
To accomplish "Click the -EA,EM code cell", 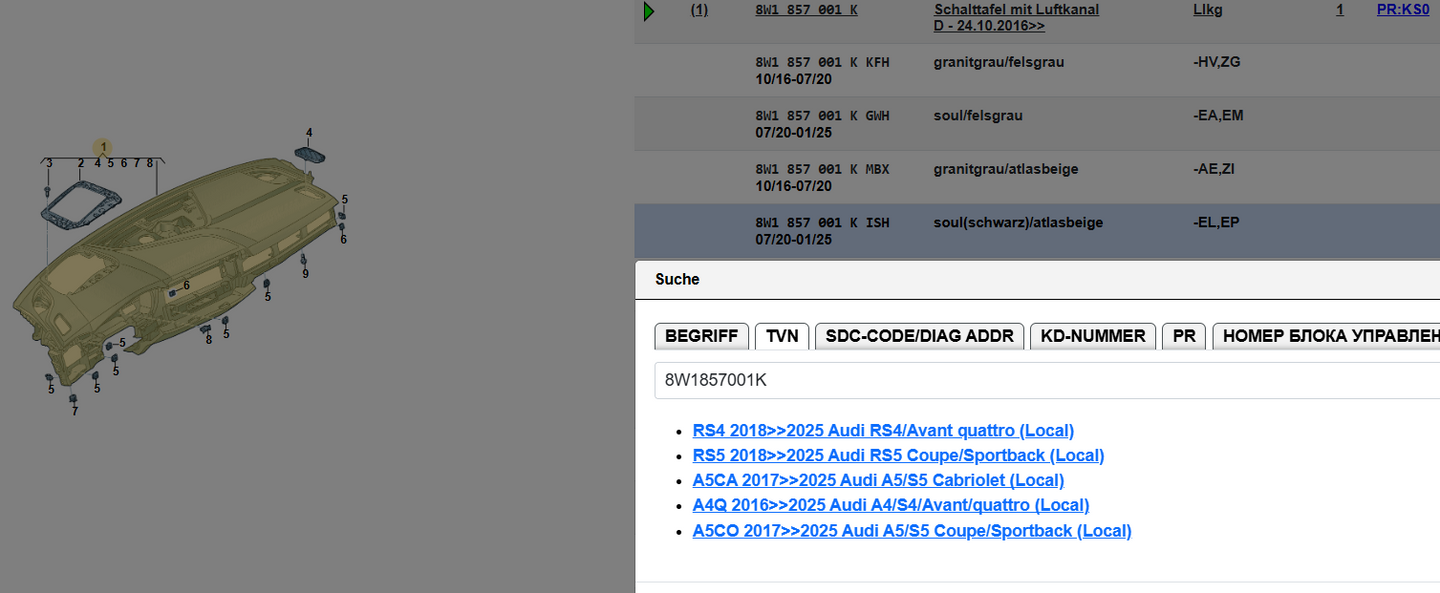I will [1218, 116].
